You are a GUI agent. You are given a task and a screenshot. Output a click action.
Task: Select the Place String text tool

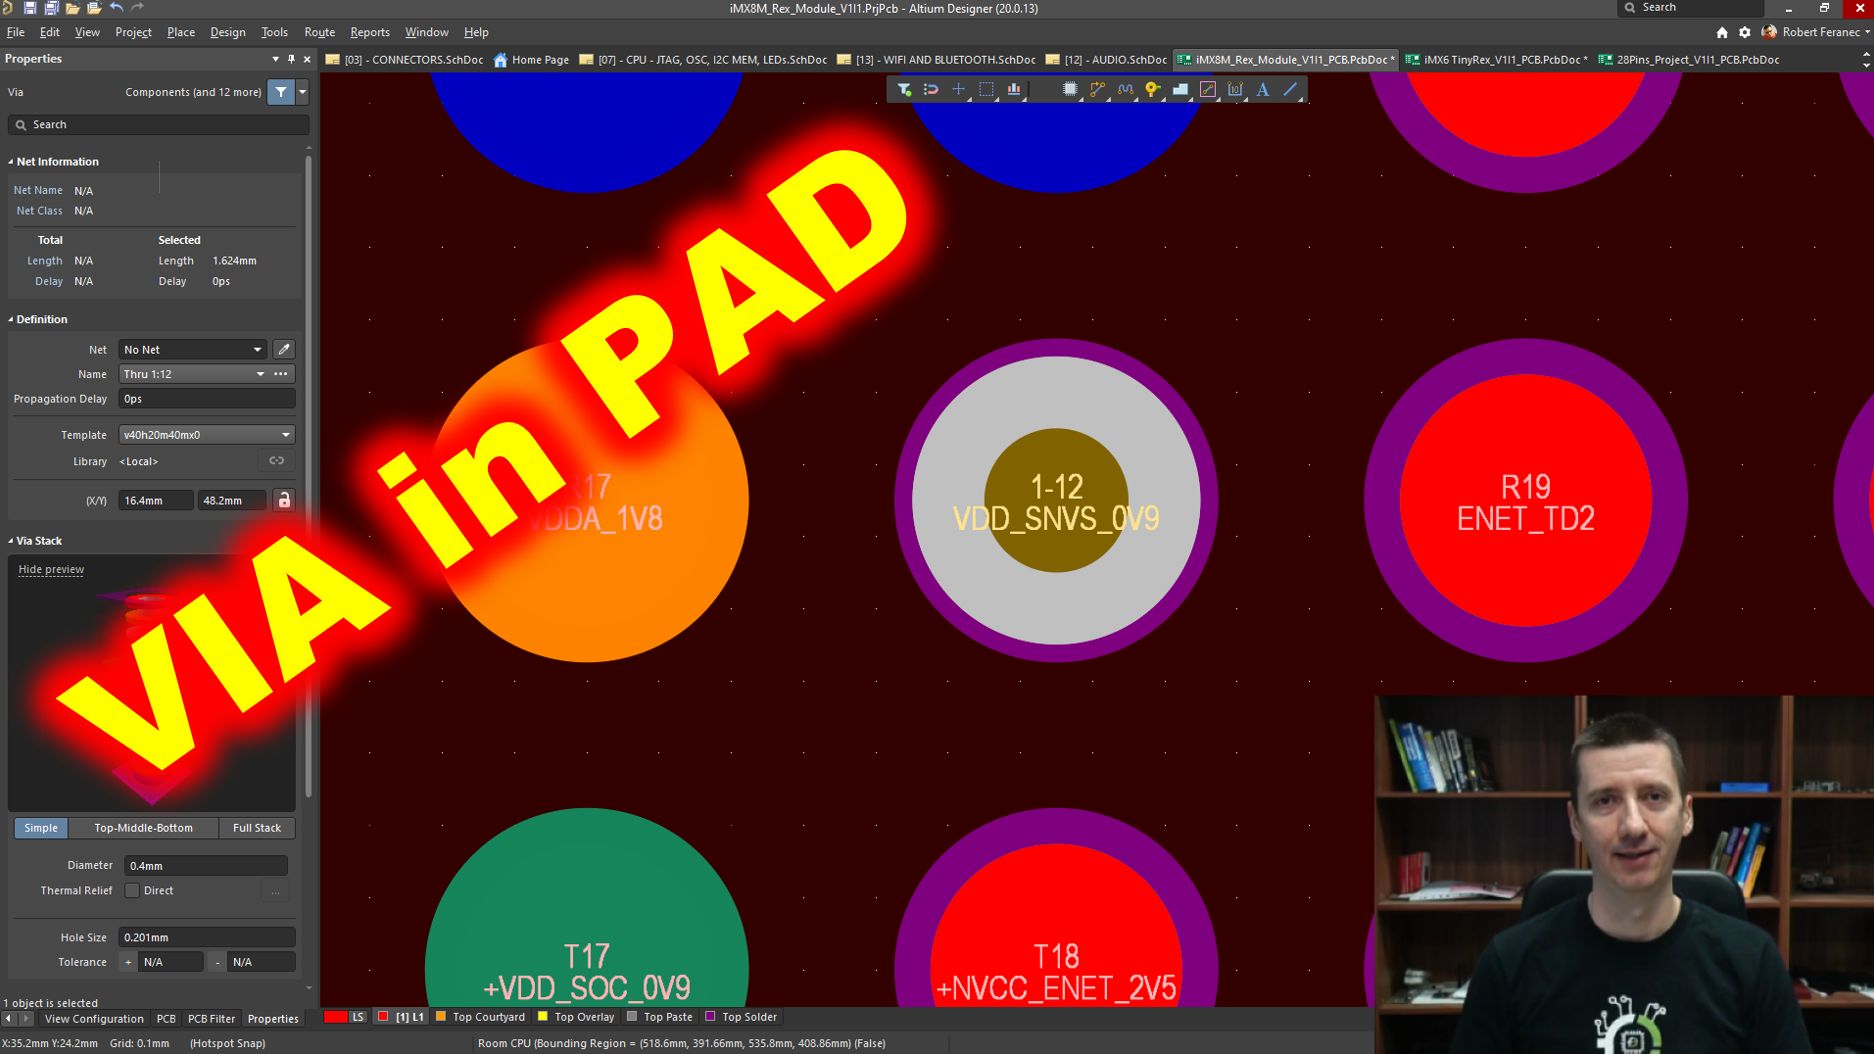coord(1263,90)
